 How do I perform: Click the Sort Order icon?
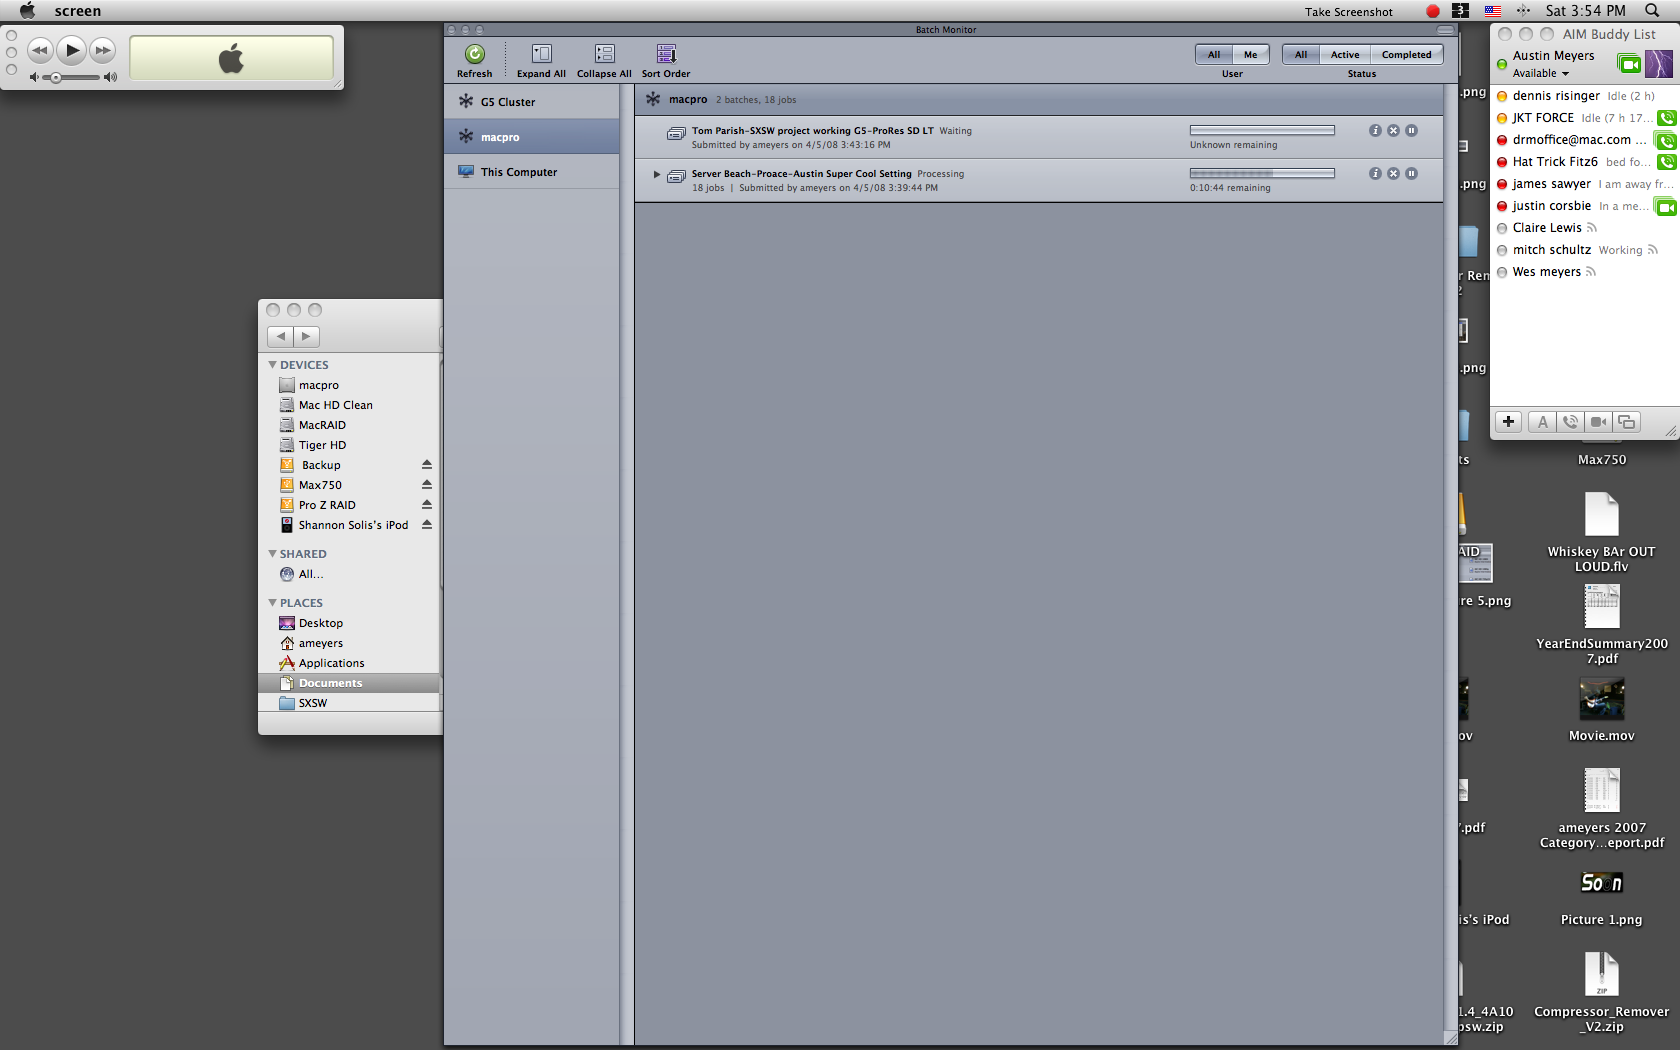coord(666,55)
